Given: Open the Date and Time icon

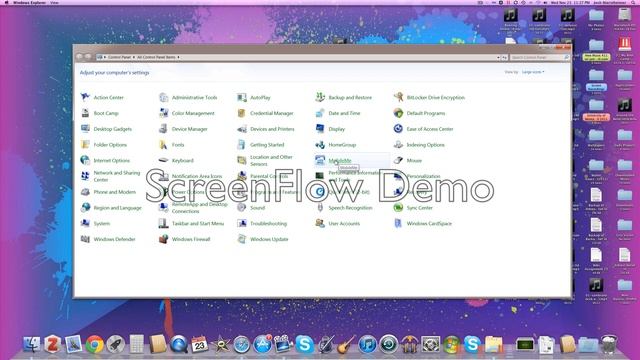Looking at the screenshot, I should 320,113.
